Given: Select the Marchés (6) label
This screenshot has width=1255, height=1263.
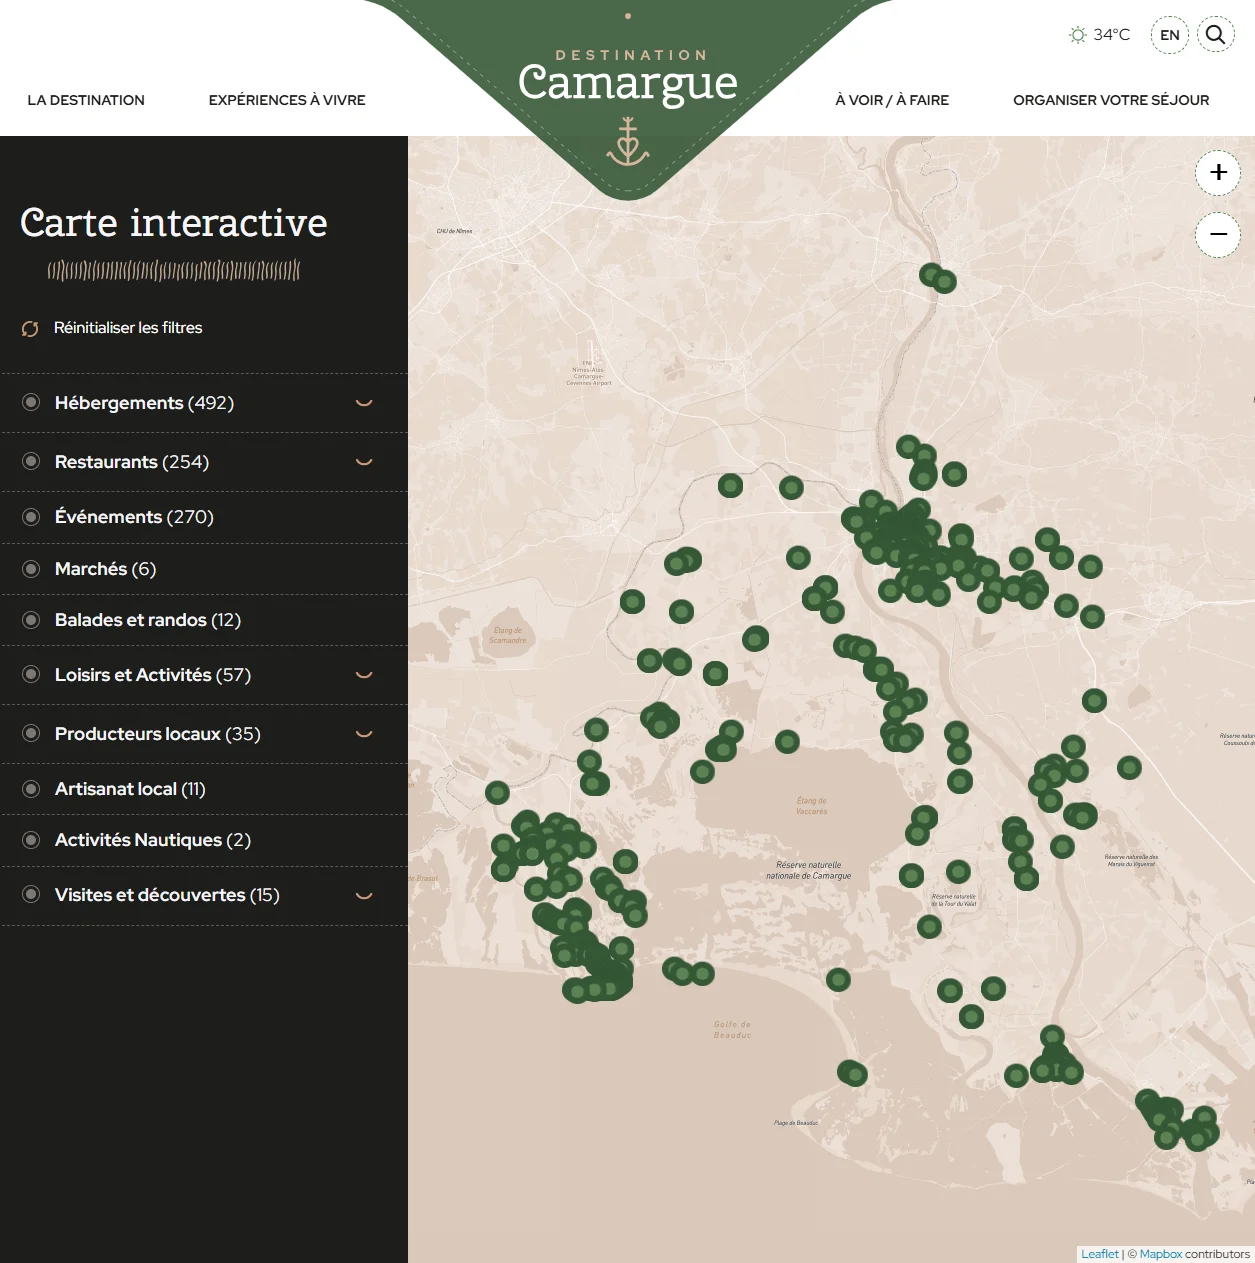Looking at the screenshot, I should point(105,569).
